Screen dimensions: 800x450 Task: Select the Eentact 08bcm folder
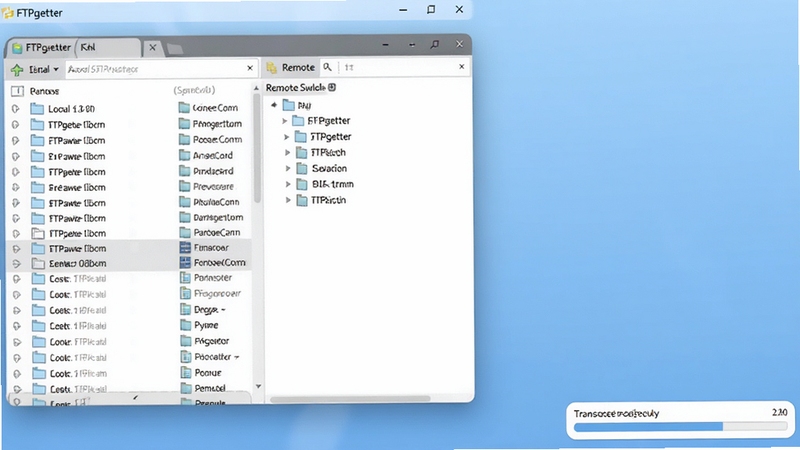coord(69,264)
